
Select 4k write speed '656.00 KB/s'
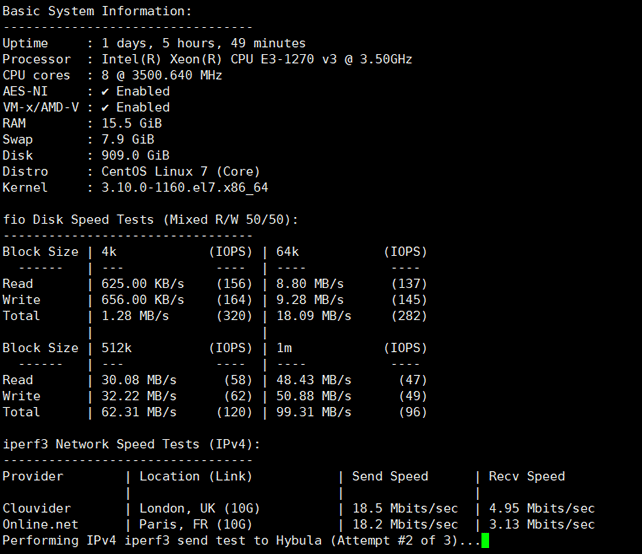pos(143,300)
